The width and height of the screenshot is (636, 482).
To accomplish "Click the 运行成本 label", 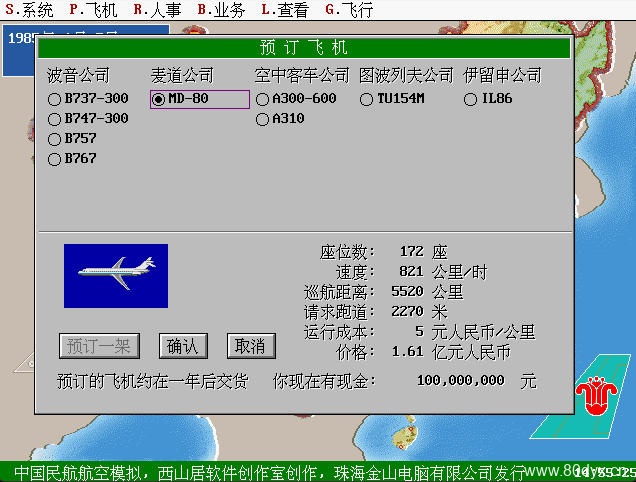I will pos(339,332).
